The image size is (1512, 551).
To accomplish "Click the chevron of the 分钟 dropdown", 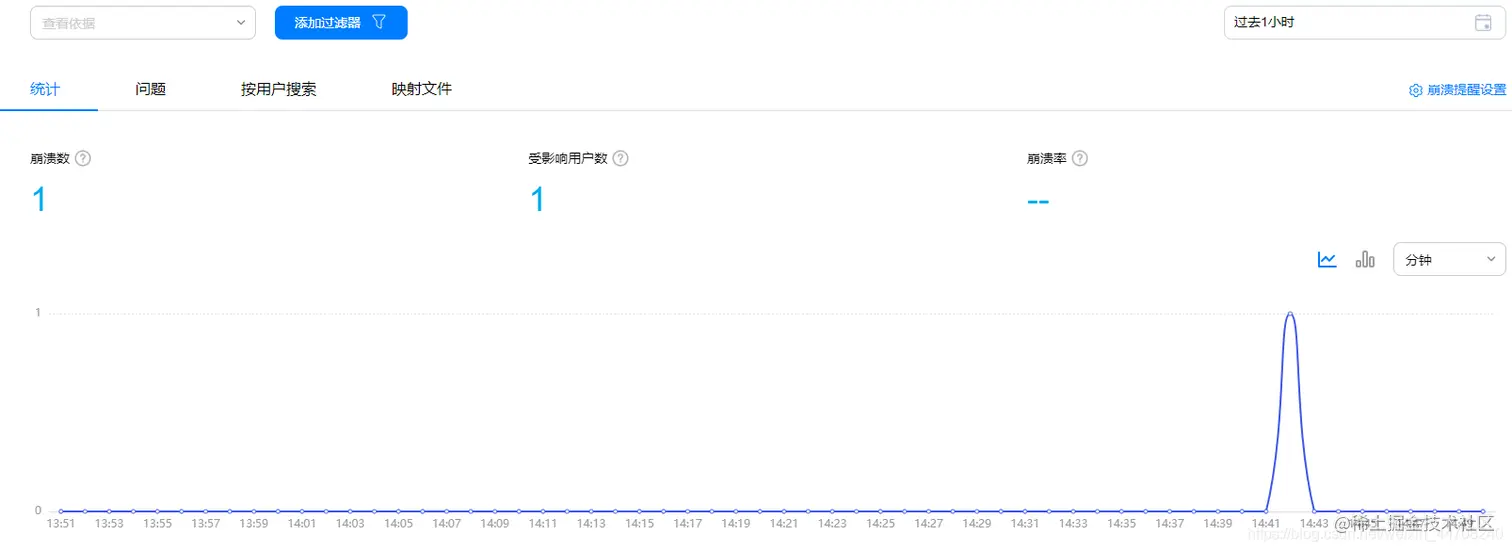I will (1490, 259).
